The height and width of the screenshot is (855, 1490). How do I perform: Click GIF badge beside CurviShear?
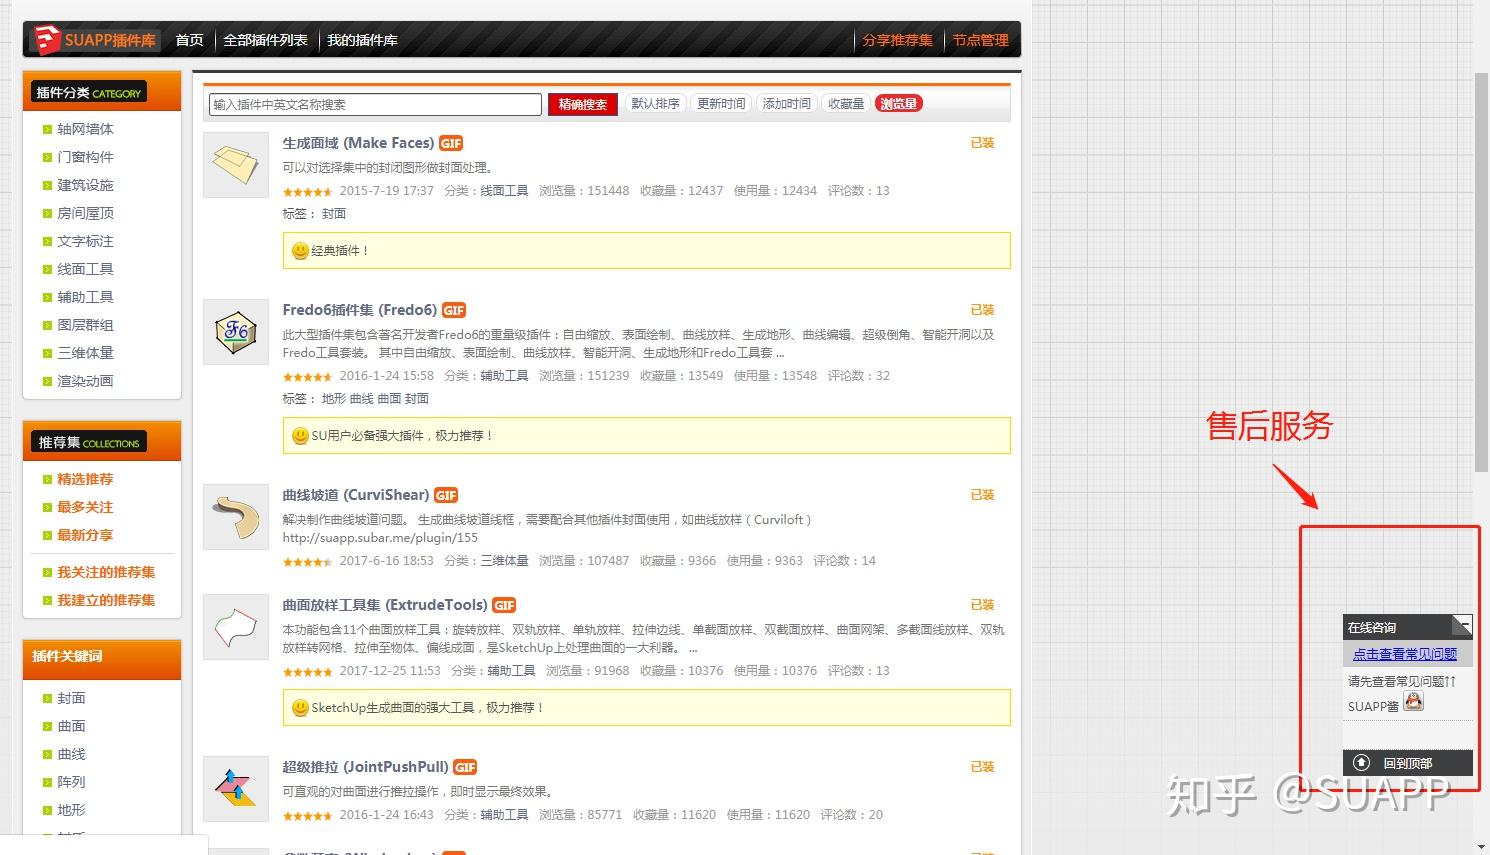[446, 495]
